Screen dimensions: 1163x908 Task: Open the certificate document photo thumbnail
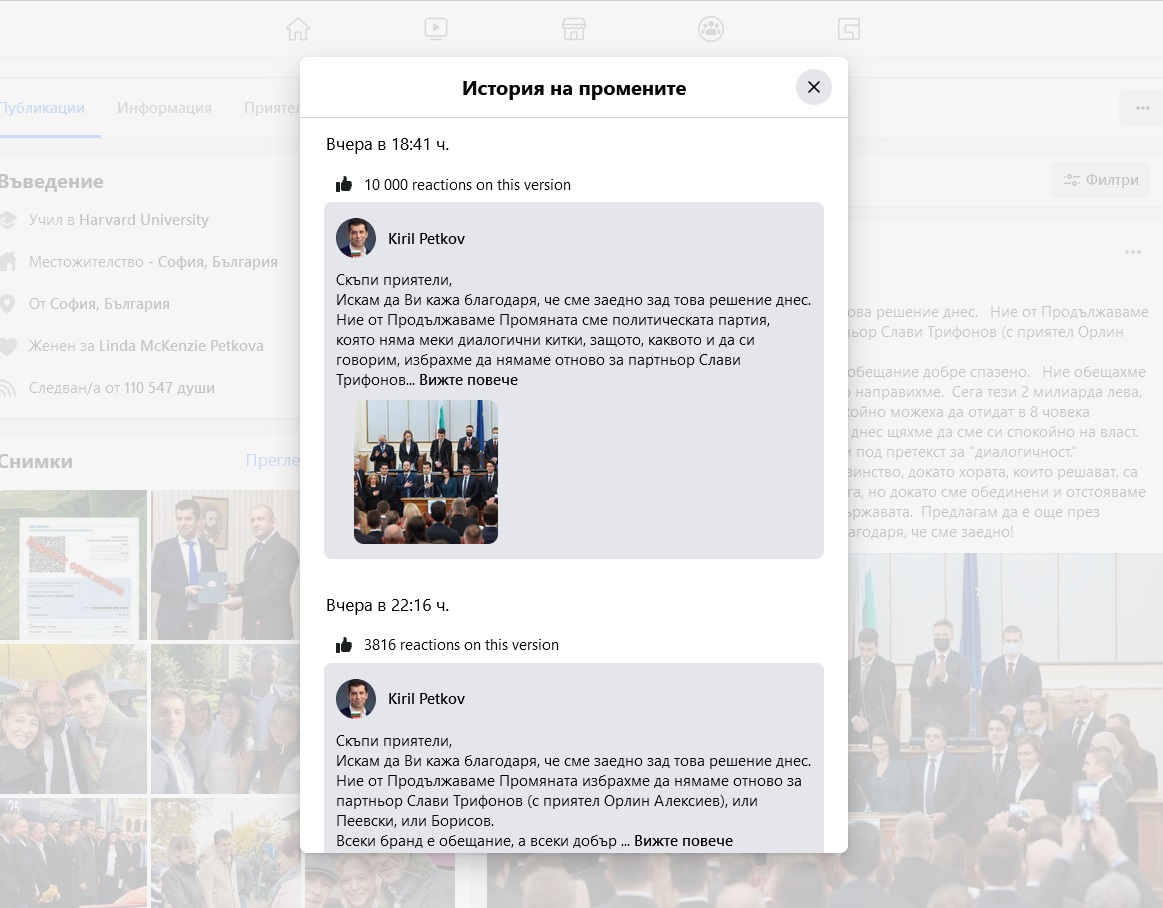point(73,565)
